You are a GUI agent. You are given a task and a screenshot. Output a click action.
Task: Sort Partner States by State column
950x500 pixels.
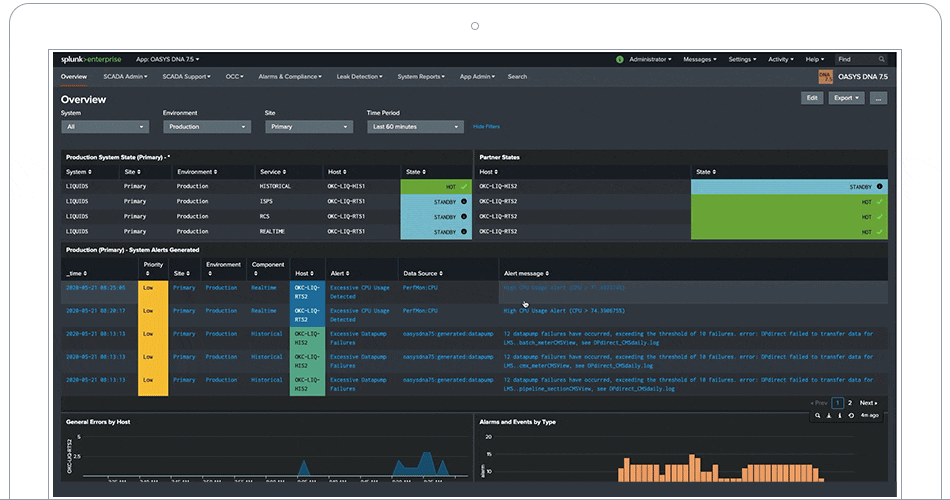(706, 172)
